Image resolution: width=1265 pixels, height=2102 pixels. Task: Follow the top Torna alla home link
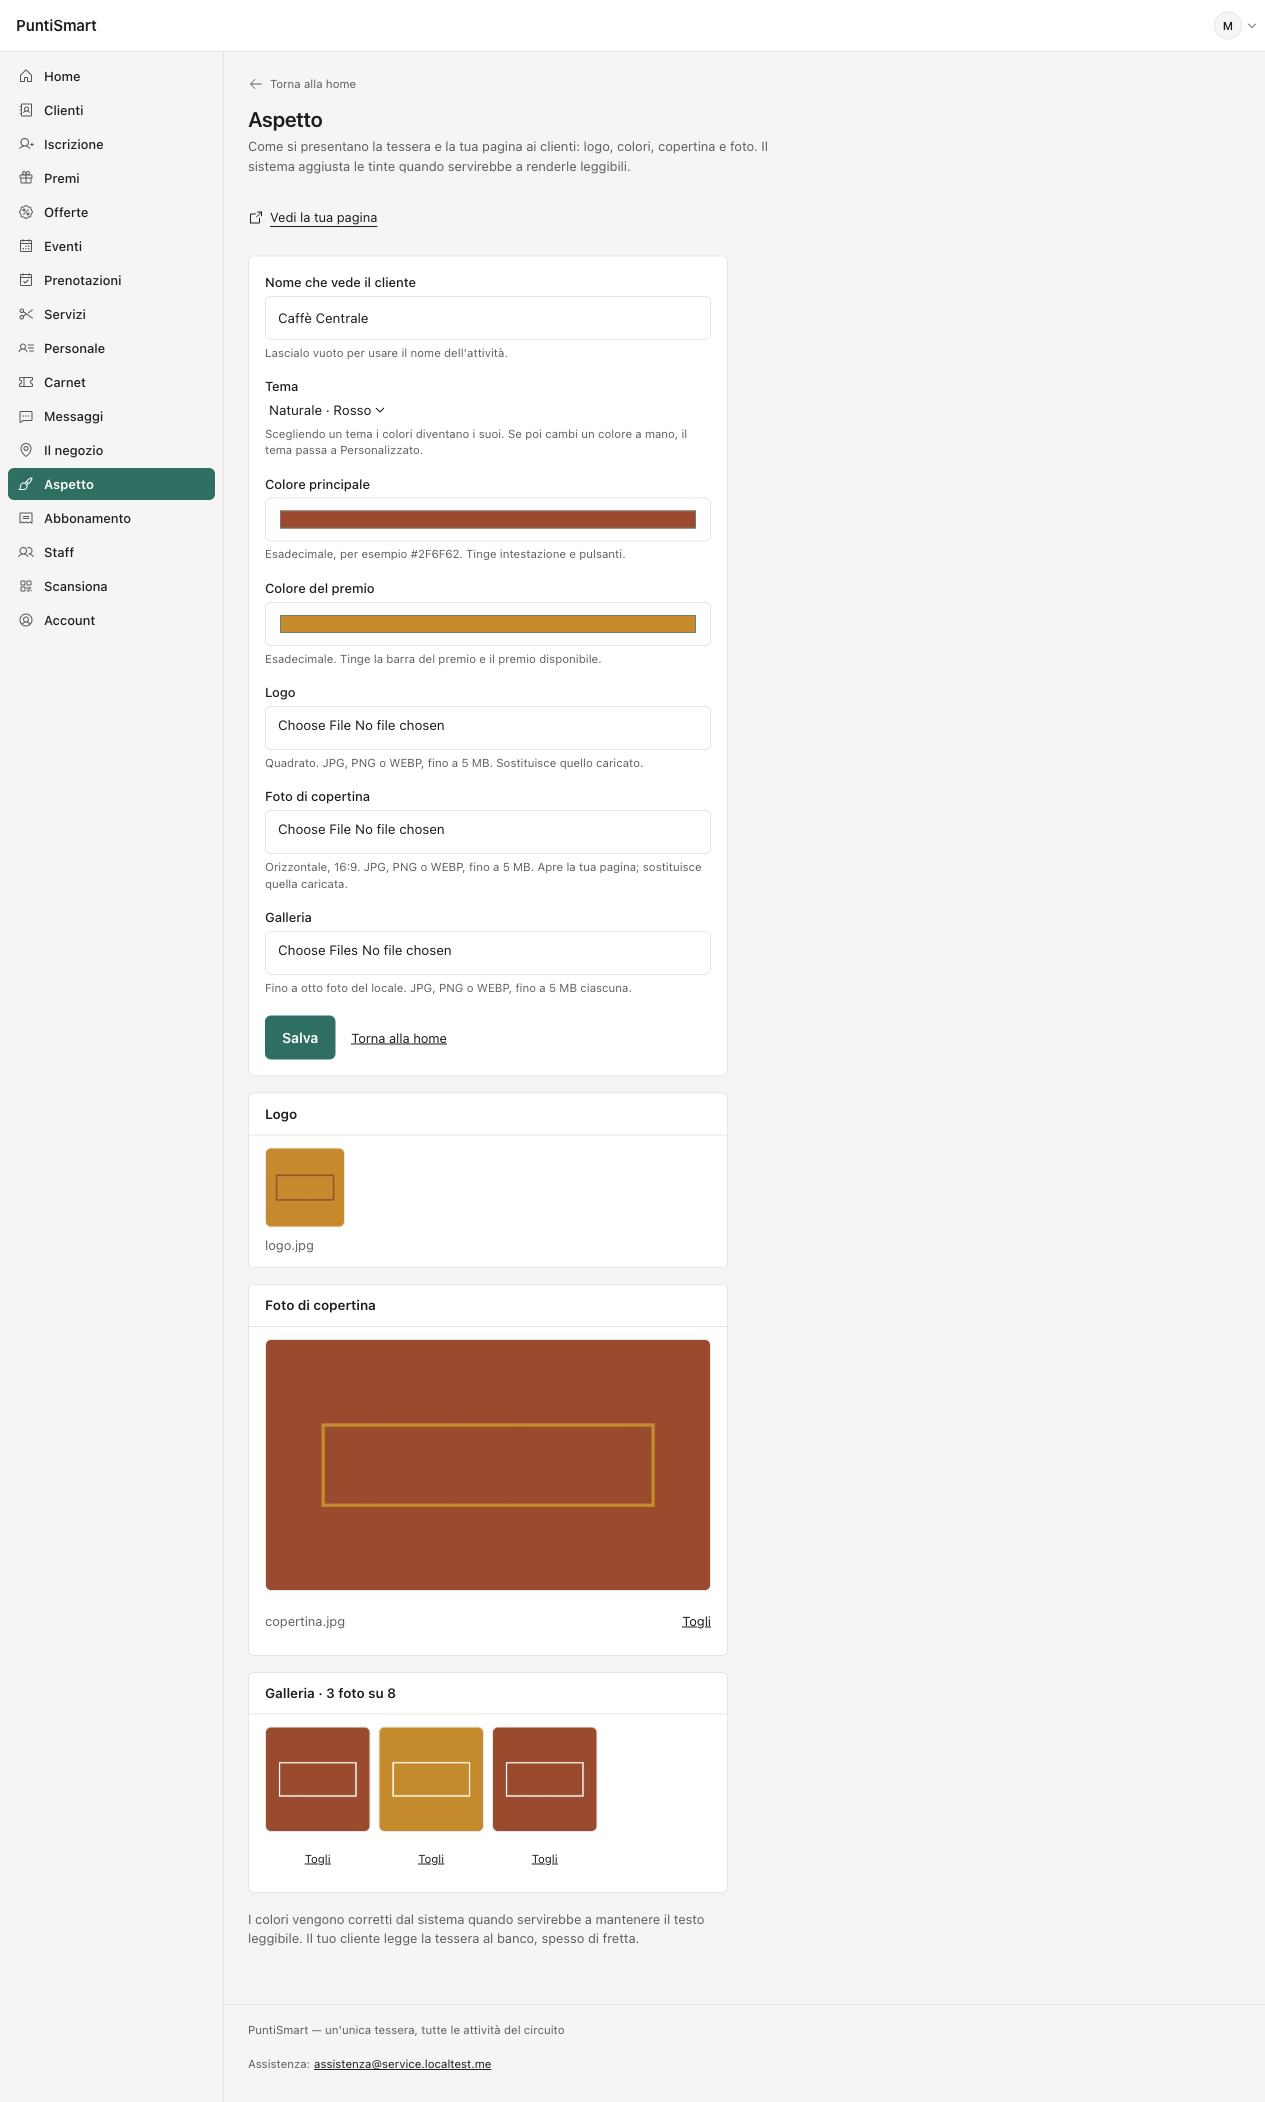tap(313, 84)
